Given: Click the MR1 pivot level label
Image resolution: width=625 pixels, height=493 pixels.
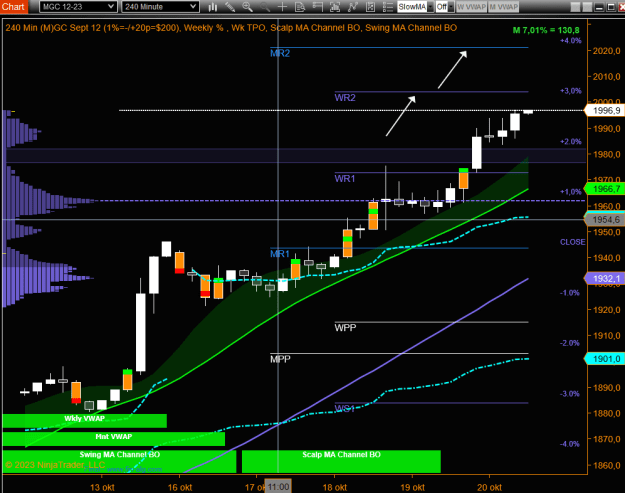Looking at the screenshot, I should coord(279,254).
